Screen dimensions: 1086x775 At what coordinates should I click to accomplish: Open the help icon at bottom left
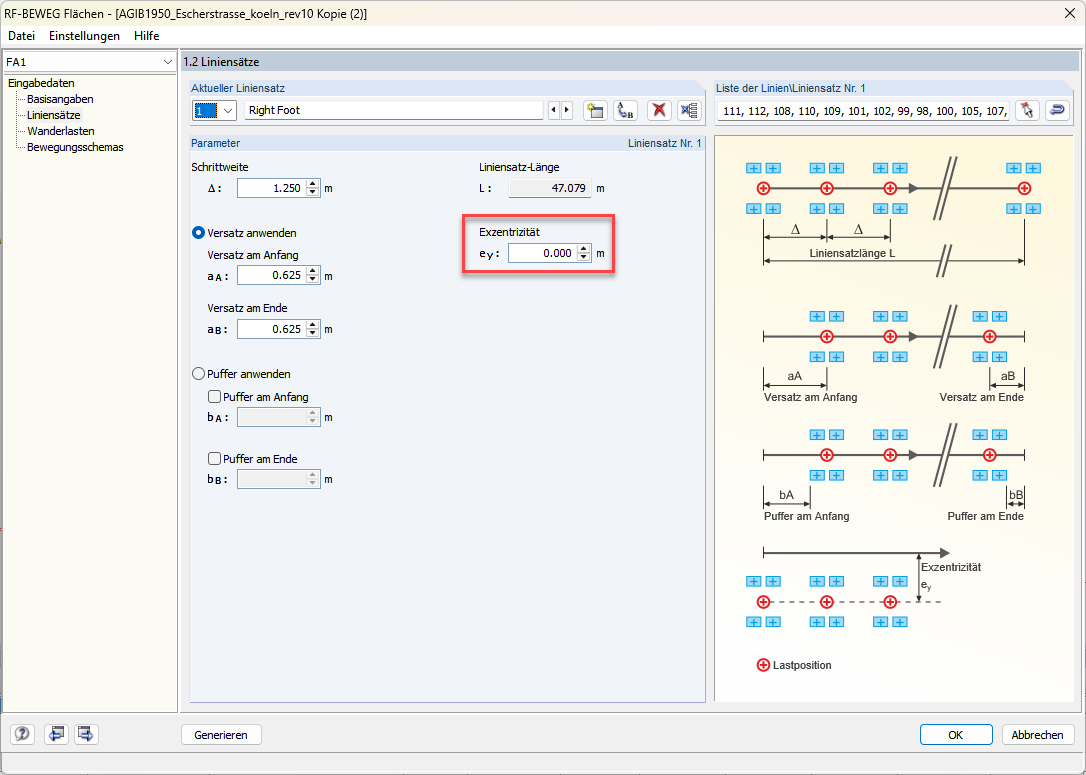(x=22, y=734)
